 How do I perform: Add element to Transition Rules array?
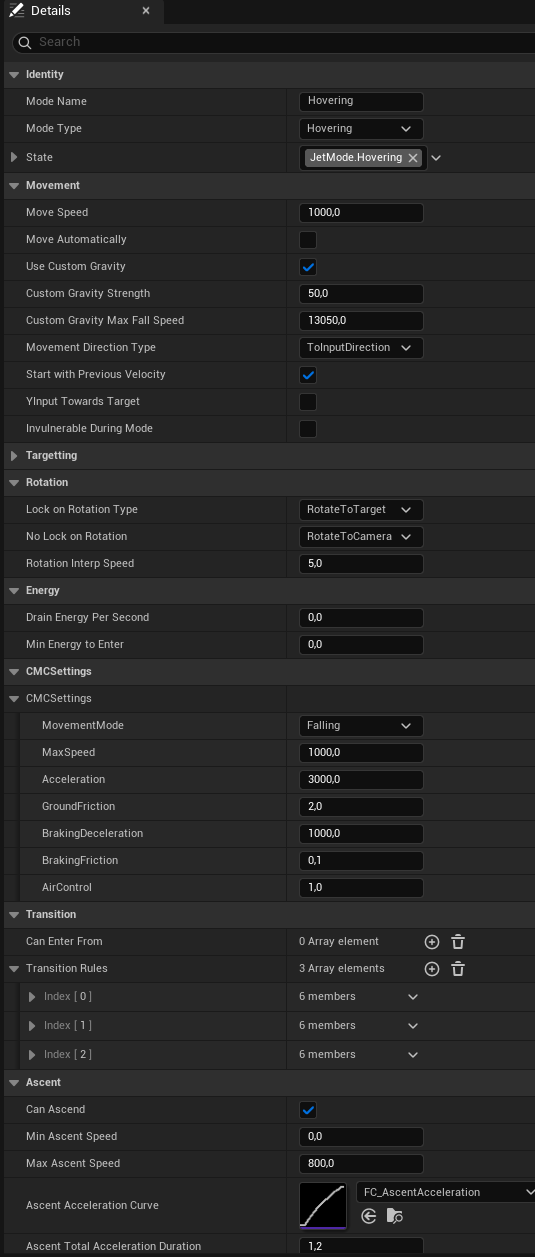click(432, 969)
